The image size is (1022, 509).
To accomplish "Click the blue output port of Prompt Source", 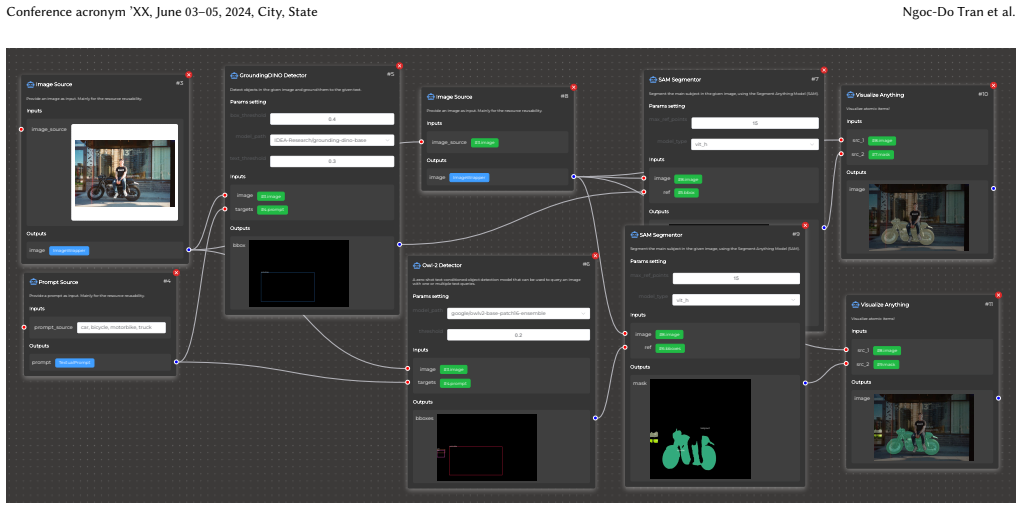I will coord(177,362).
